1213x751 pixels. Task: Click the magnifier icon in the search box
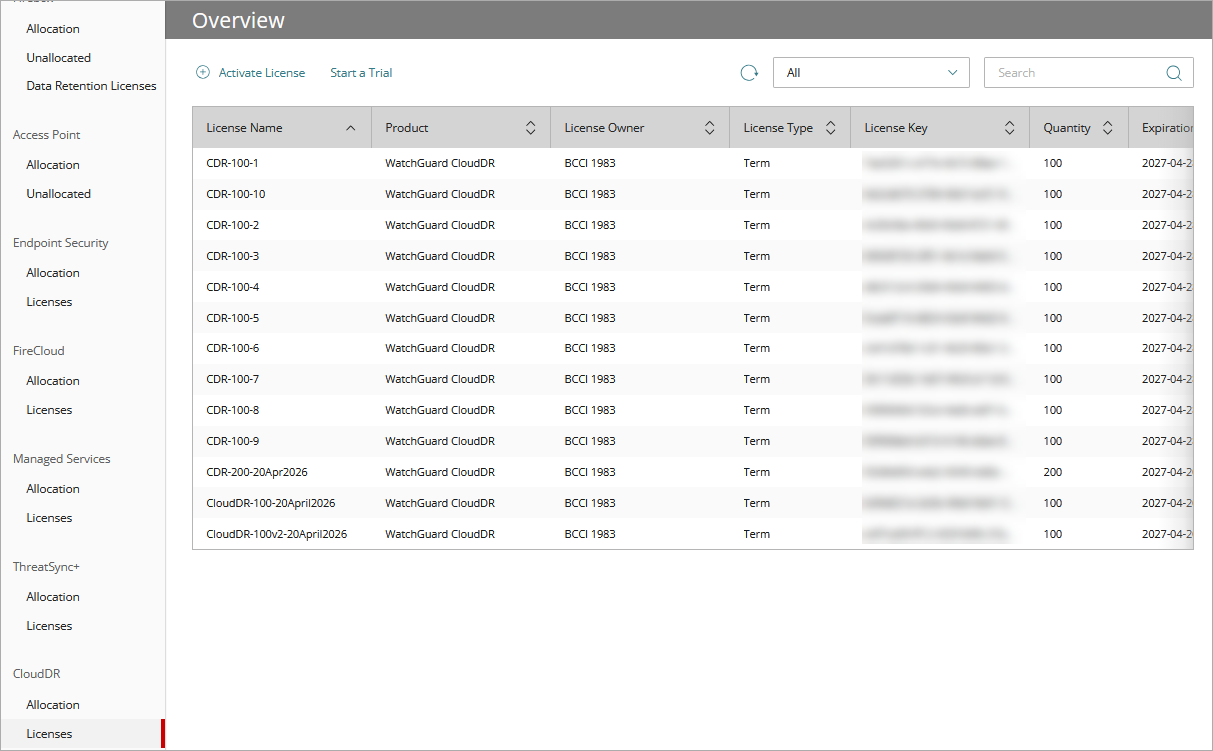coord(1174,73)
